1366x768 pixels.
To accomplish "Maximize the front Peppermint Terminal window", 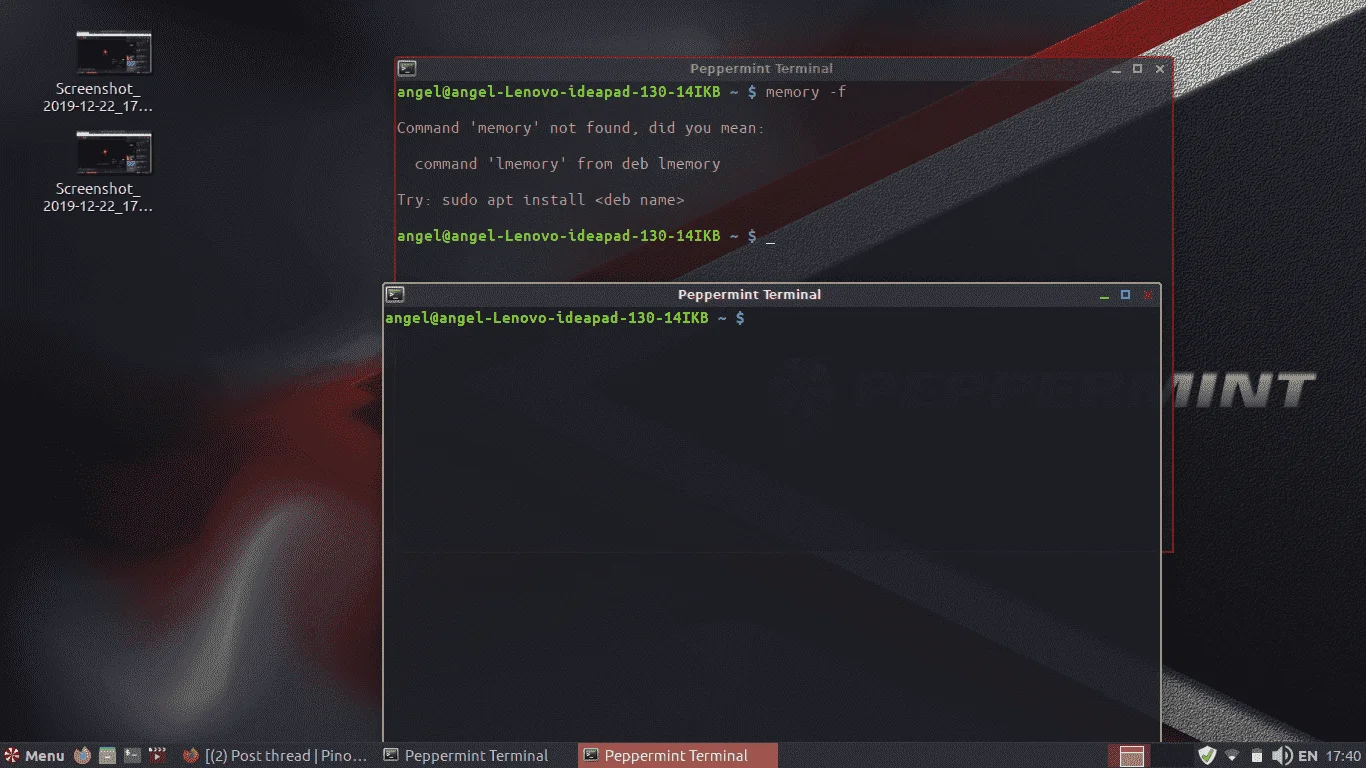I will (x=1125, y=295).
